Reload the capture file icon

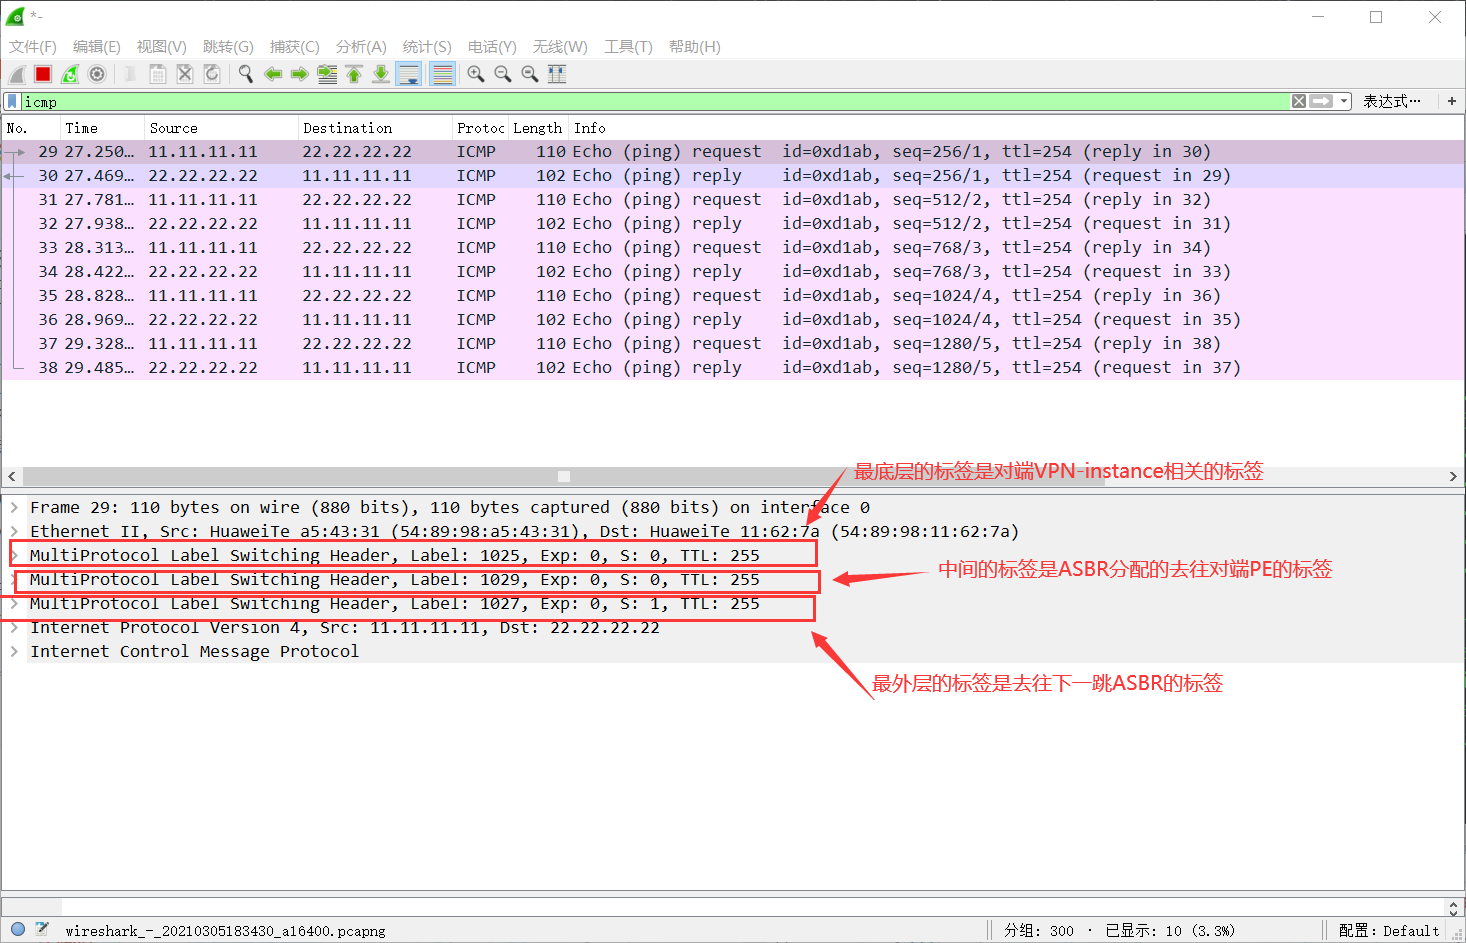click(211, 74)
